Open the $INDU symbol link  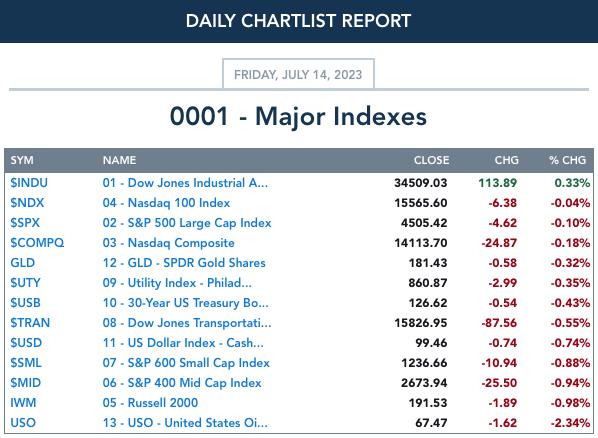pos(29,183)
